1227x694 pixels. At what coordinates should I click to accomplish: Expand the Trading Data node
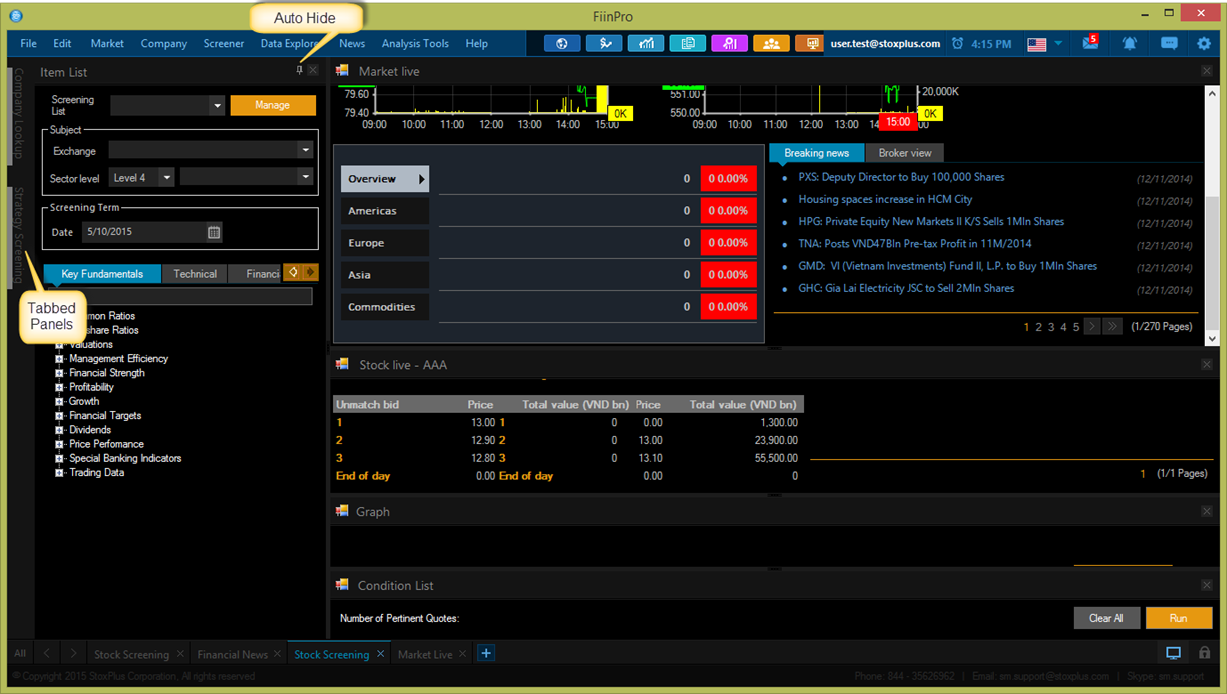coord(59,472)
